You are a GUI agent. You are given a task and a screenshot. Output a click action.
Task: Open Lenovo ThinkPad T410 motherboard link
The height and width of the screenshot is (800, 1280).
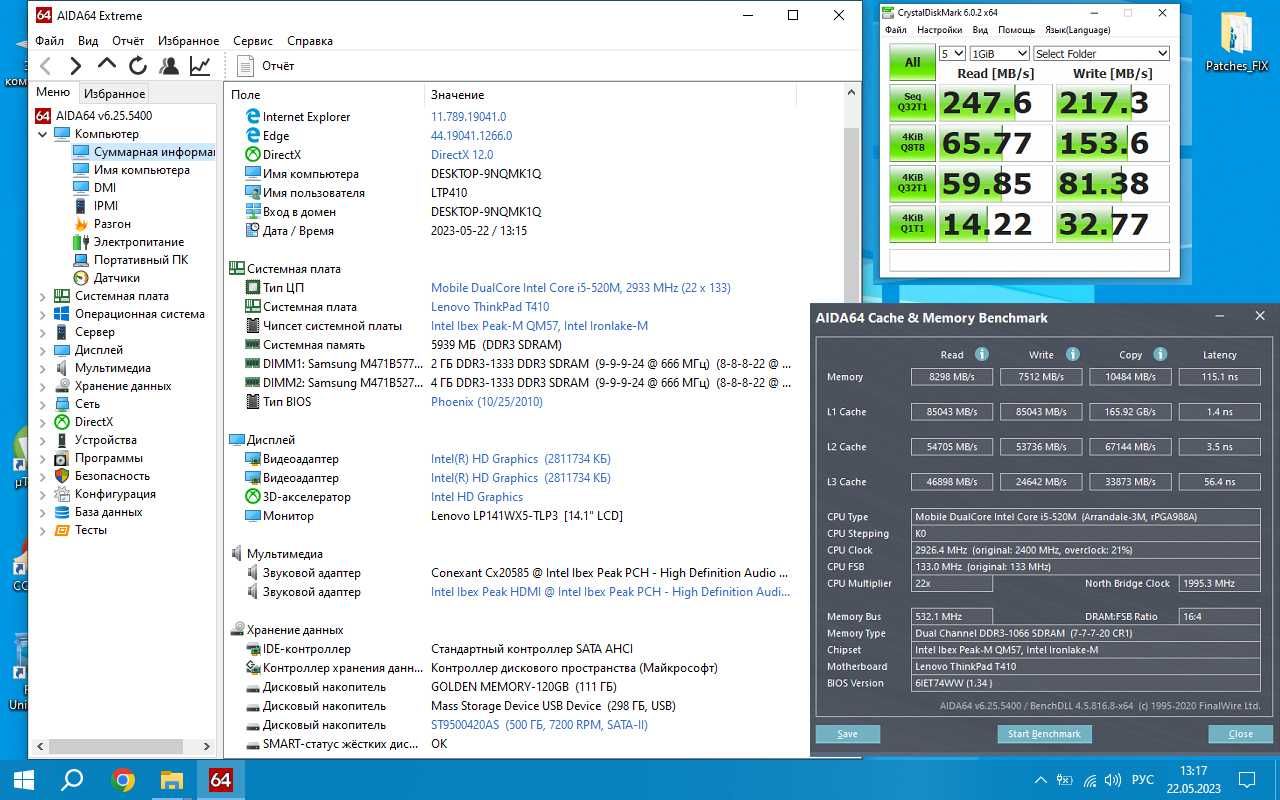pos(490,307)
